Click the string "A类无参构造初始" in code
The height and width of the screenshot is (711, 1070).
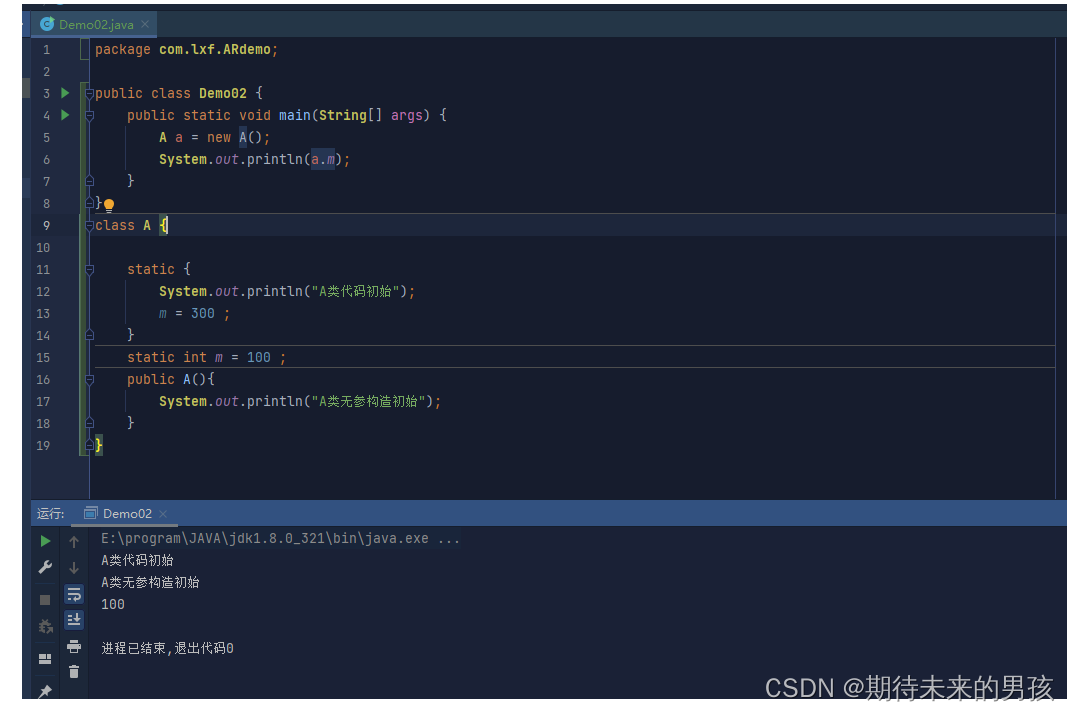point(368,401)
